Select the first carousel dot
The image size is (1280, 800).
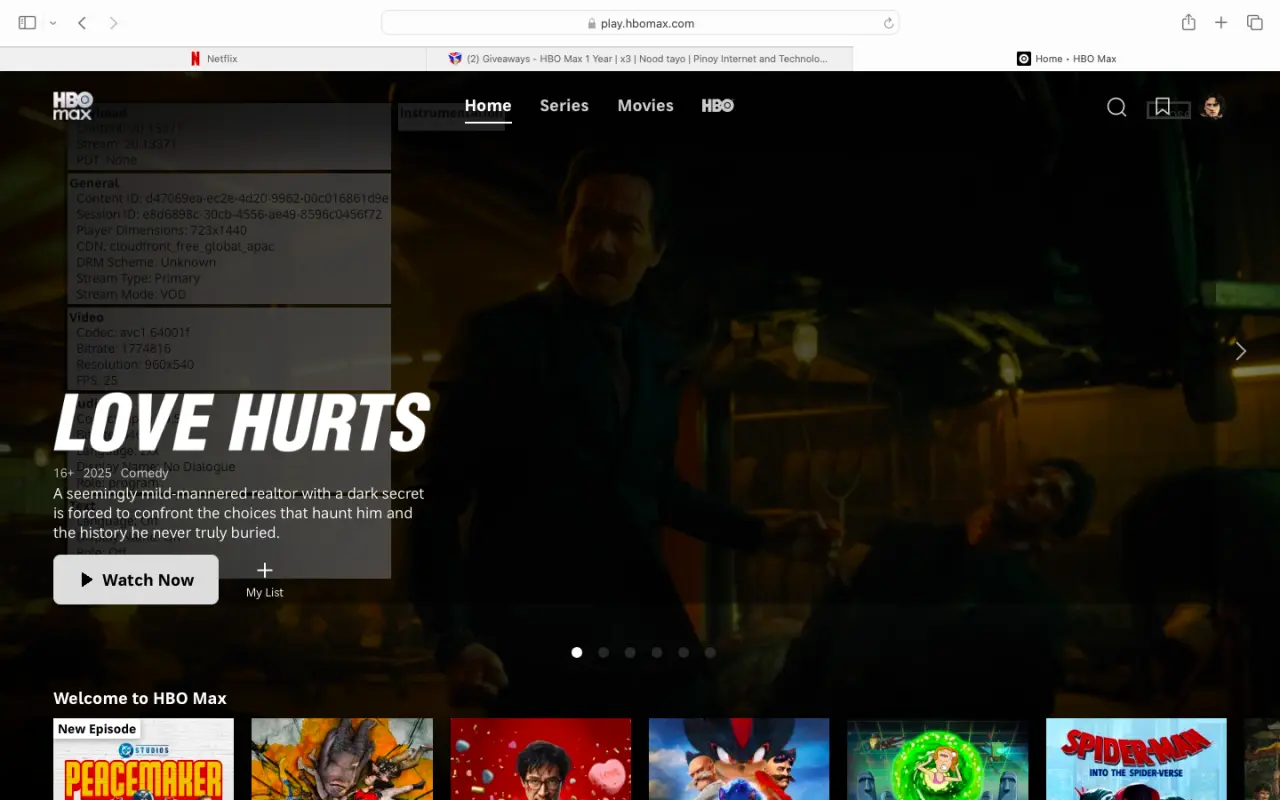pyautogui.click(x=577, y=652)
